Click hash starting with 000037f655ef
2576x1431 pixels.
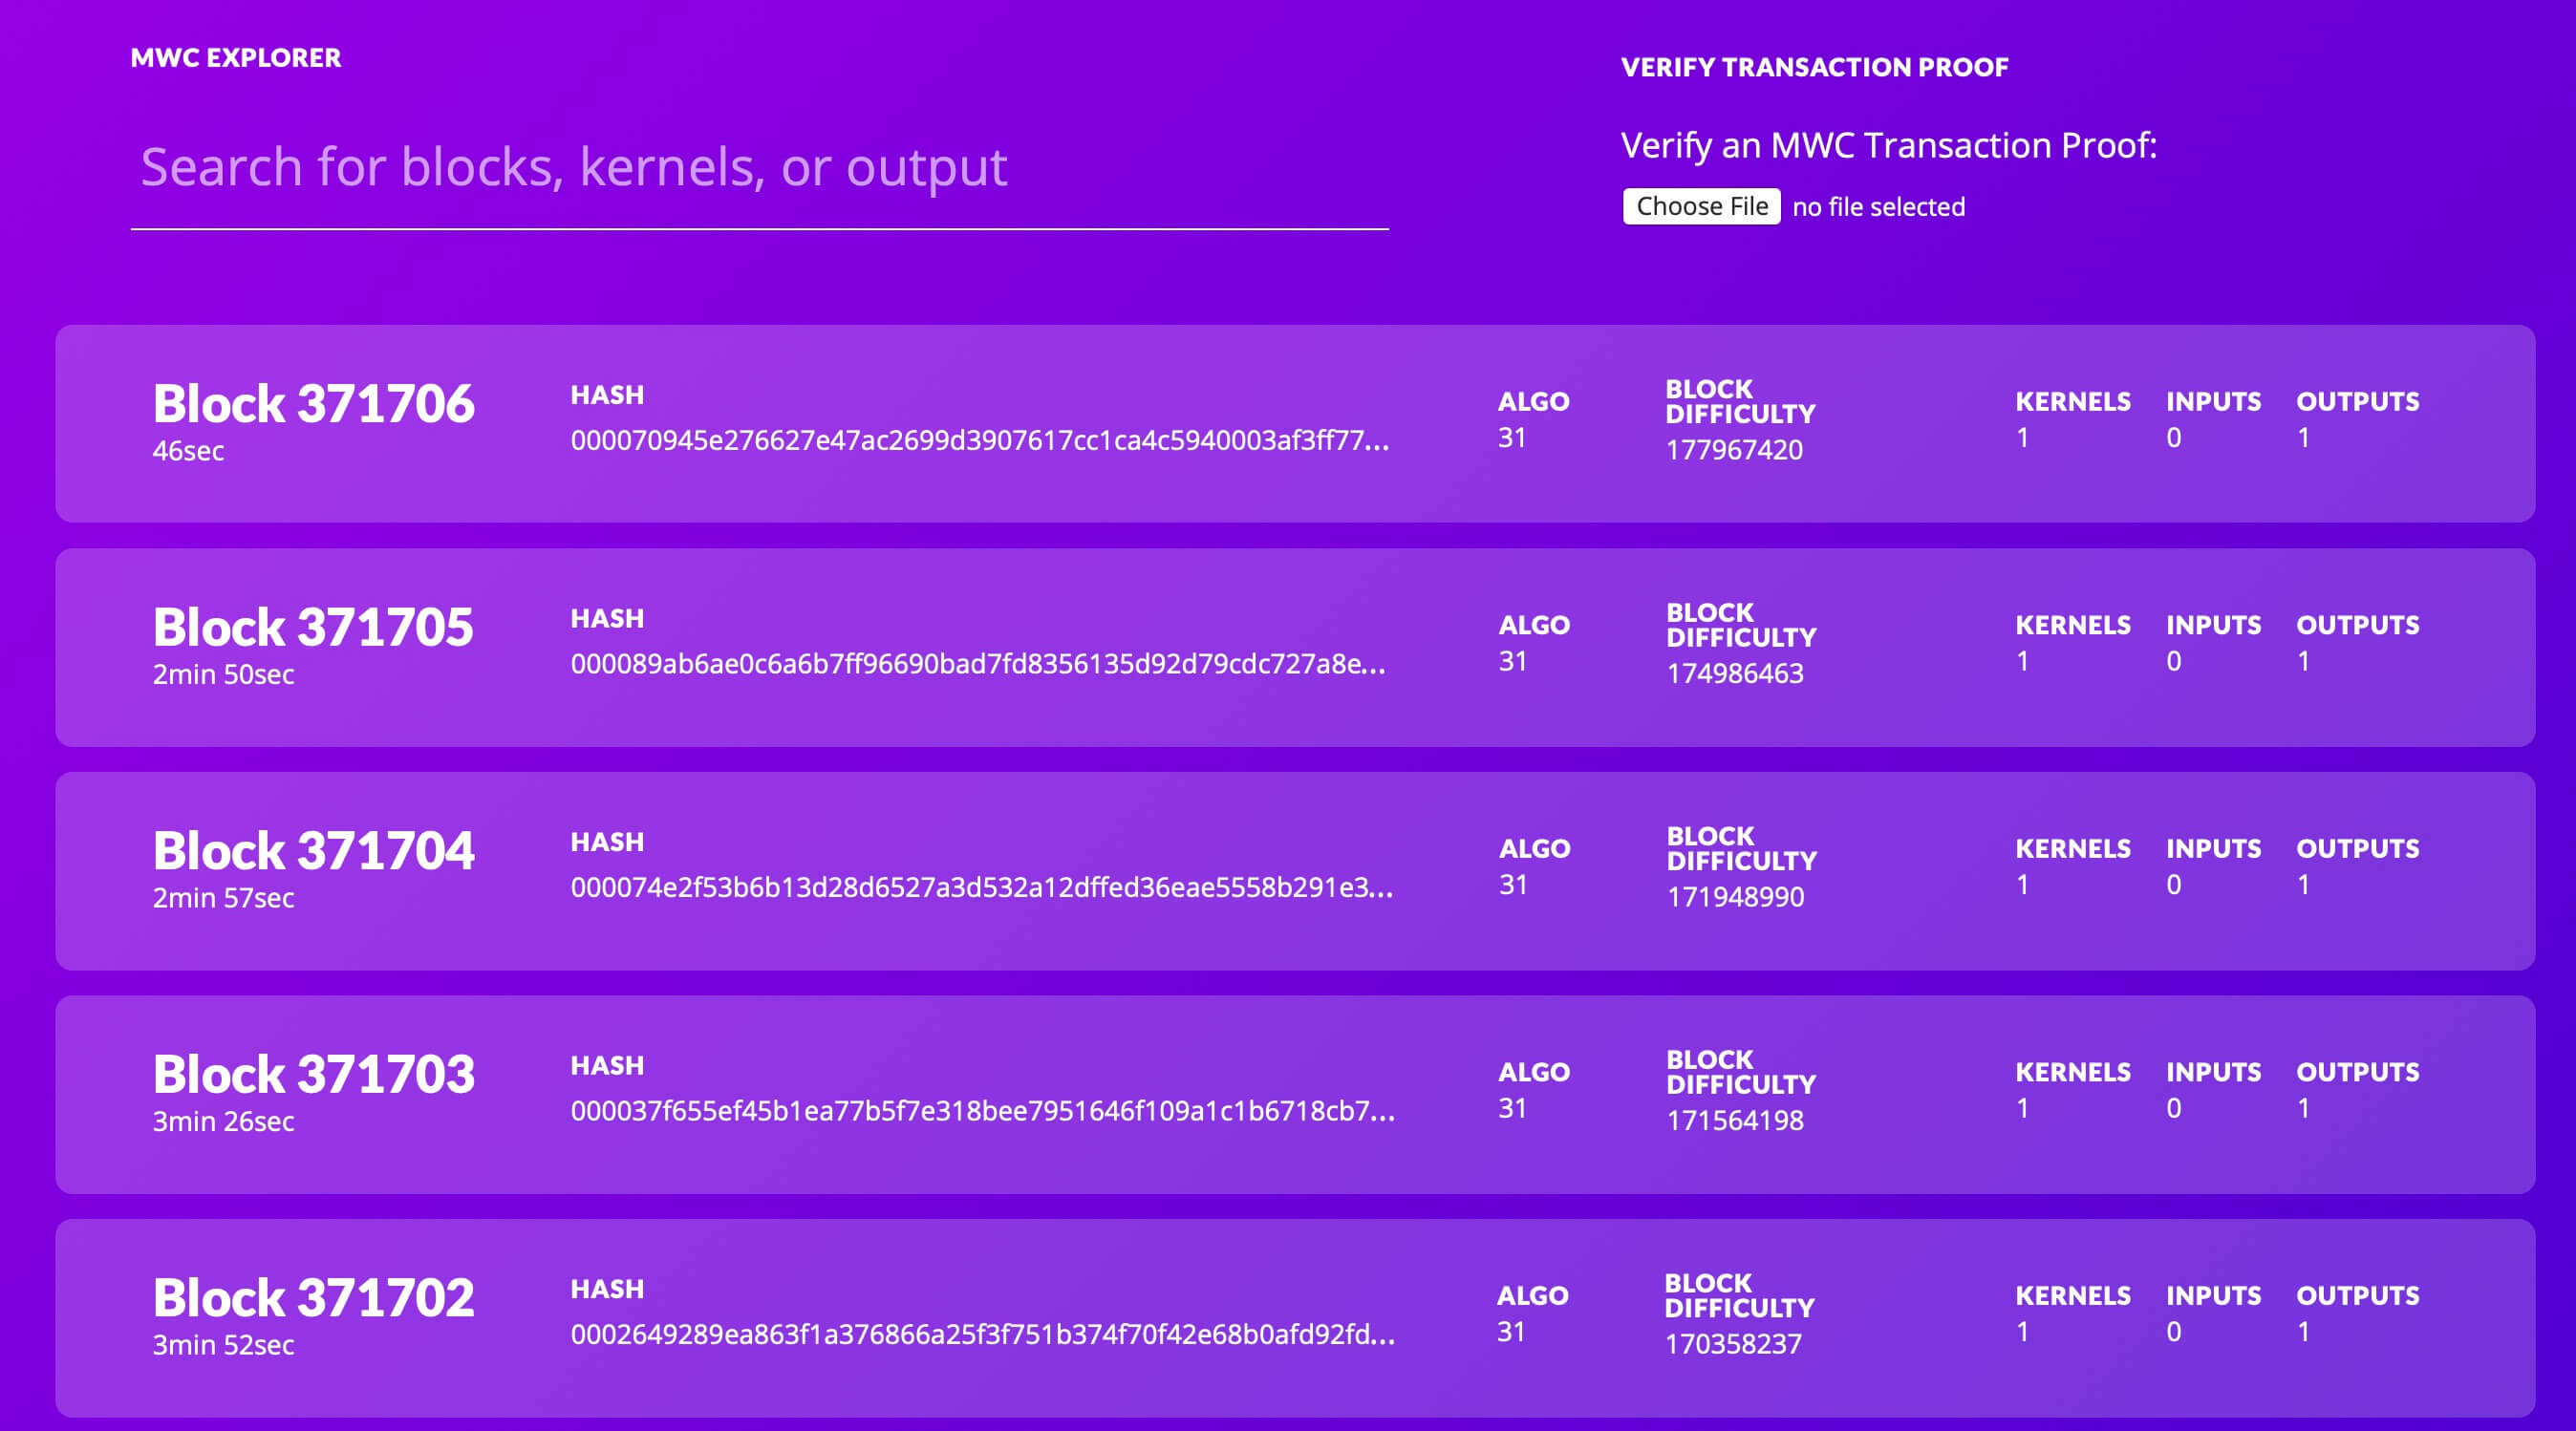982,1111
